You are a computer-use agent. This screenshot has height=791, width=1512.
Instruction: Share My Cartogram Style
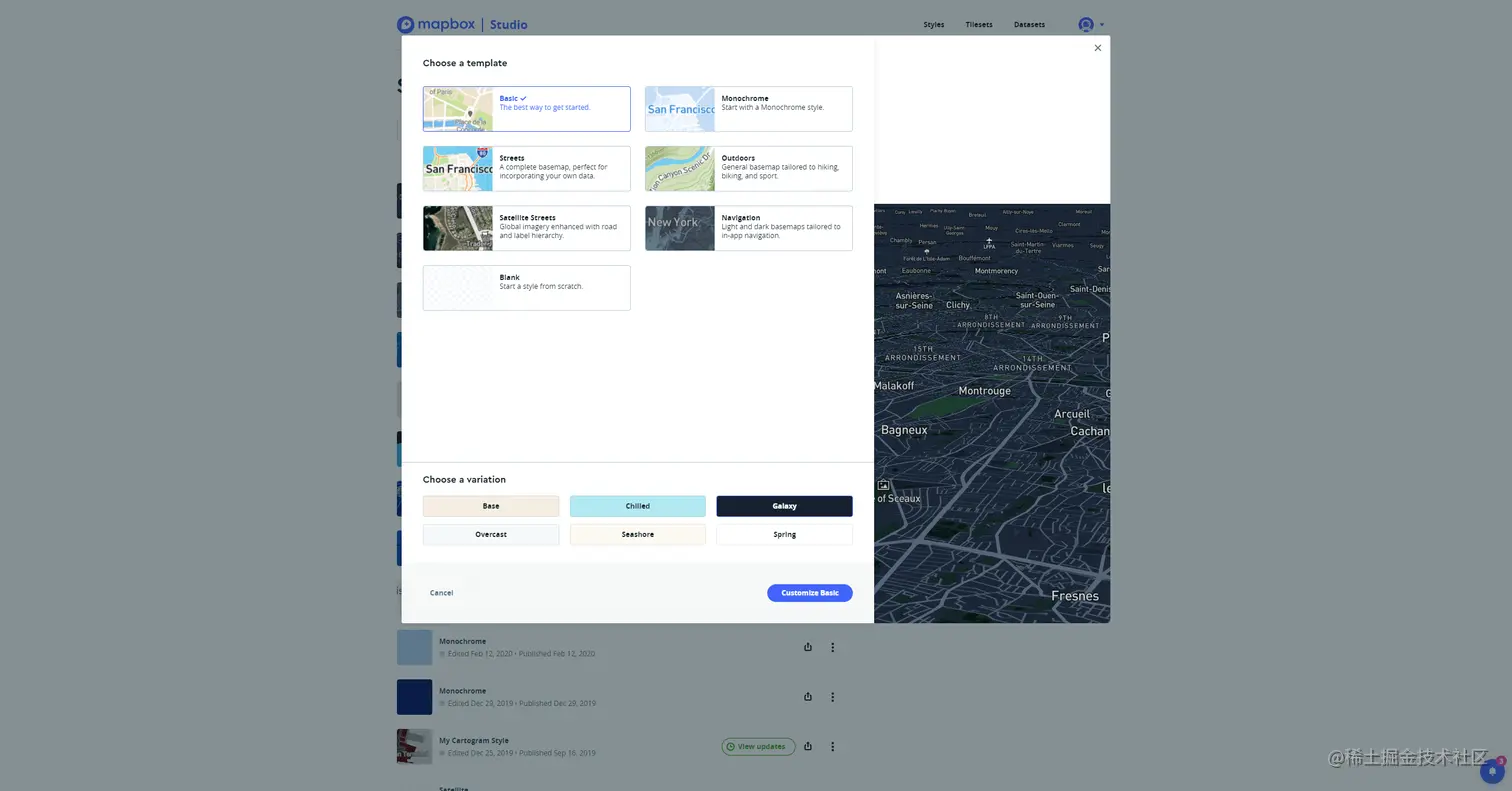coord(808,746)
